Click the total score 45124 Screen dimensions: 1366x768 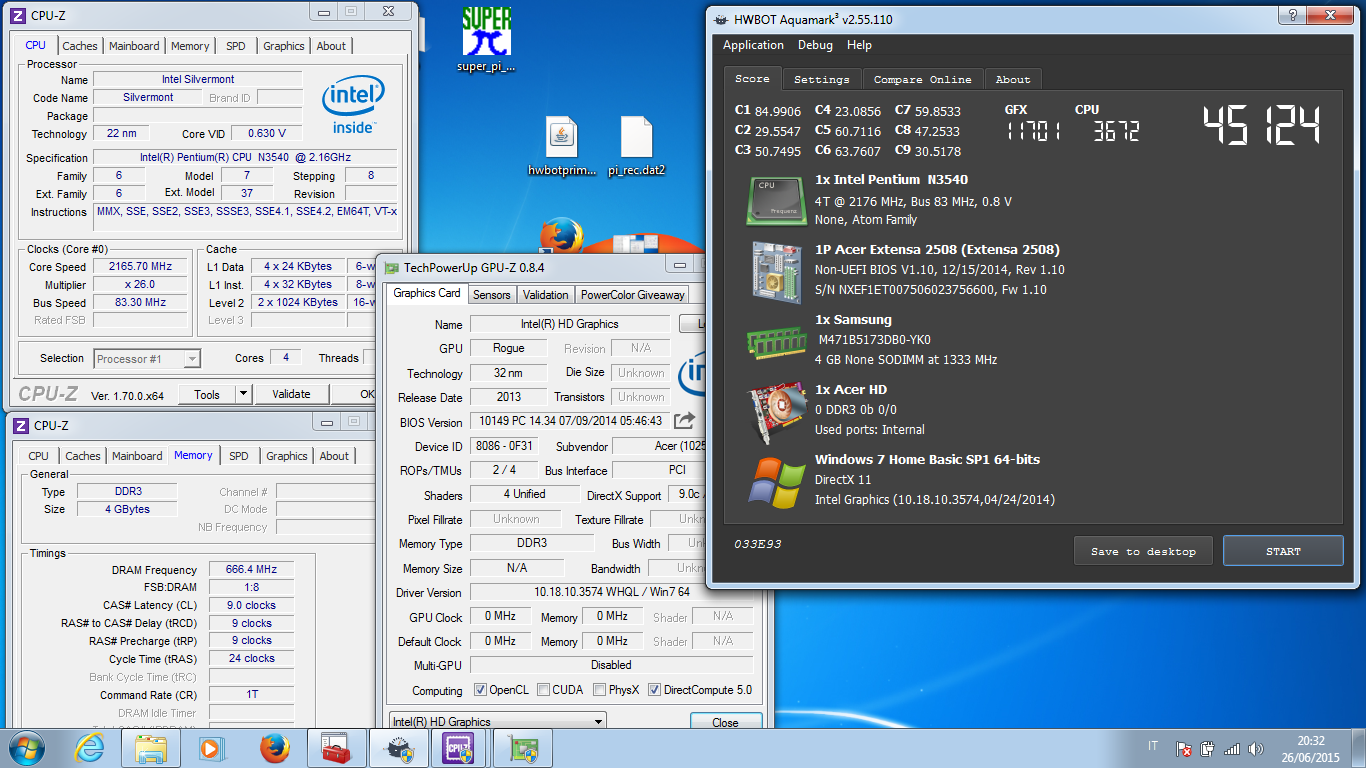pyautogui.click(x=1261, y=125)
